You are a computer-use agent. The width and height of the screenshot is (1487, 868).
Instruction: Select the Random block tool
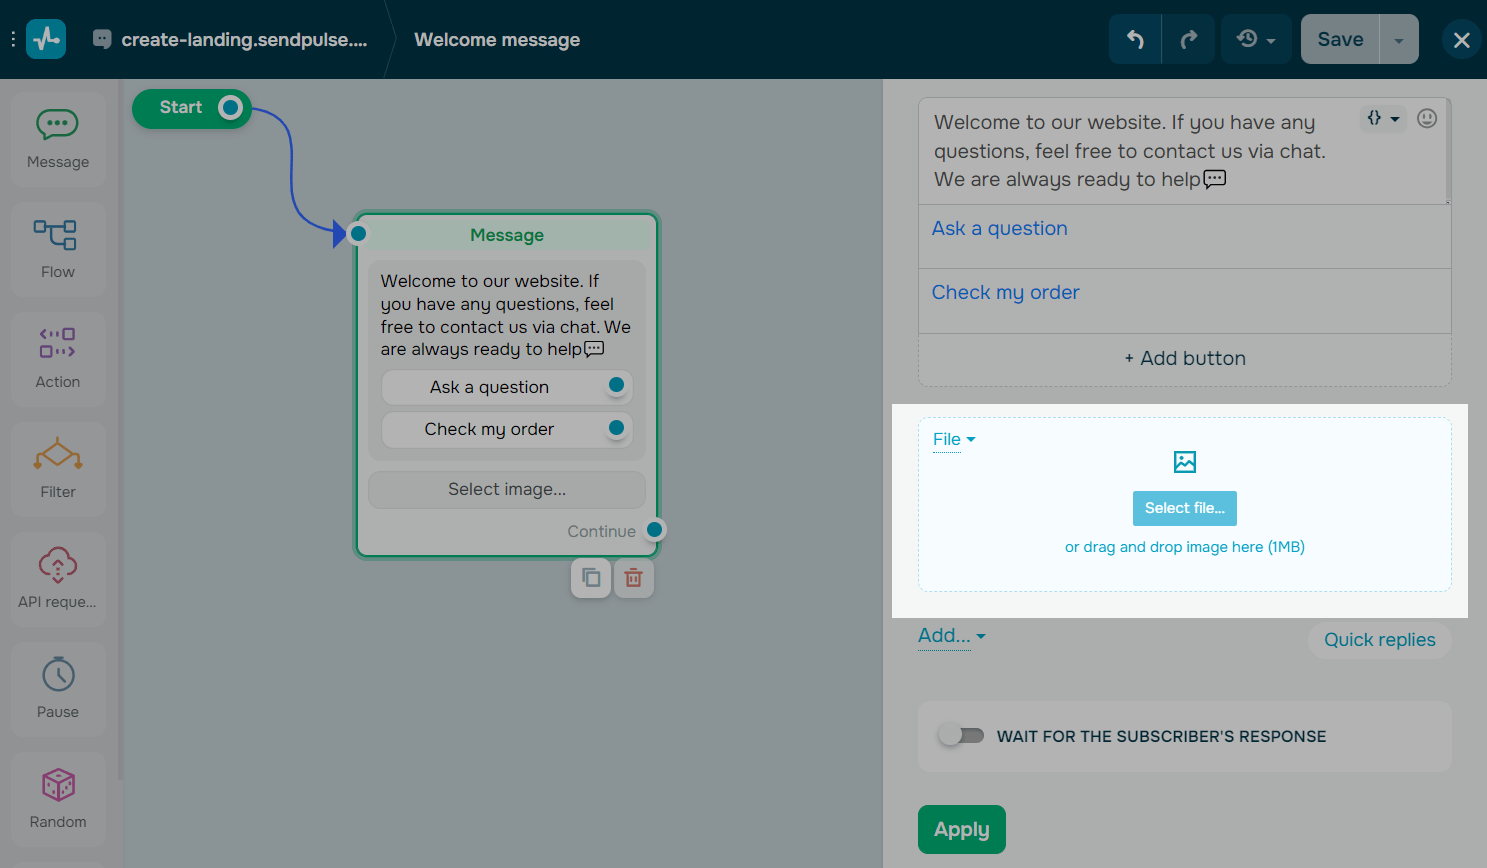coord(57,798)
